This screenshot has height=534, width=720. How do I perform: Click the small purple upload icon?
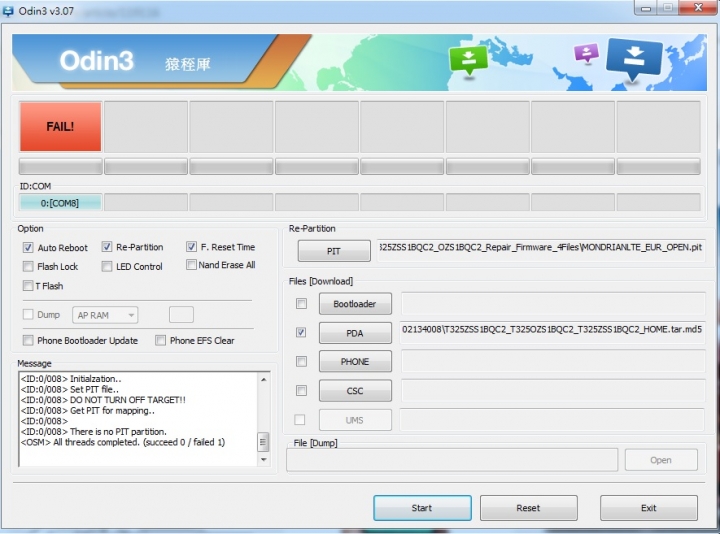click(x=586, y=53)
